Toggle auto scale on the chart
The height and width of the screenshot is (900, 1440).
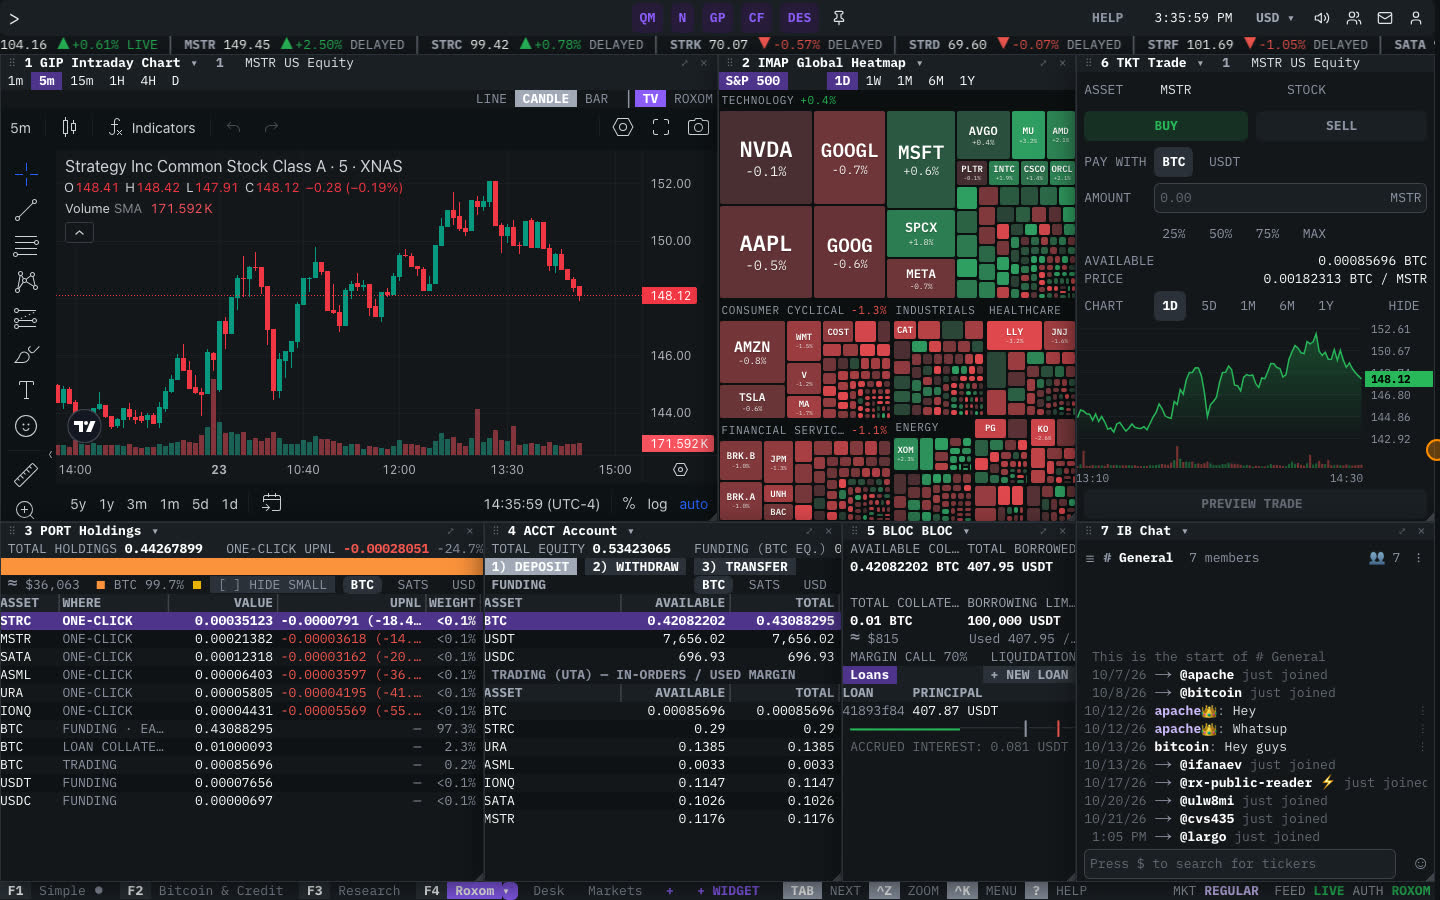[694, 504]
